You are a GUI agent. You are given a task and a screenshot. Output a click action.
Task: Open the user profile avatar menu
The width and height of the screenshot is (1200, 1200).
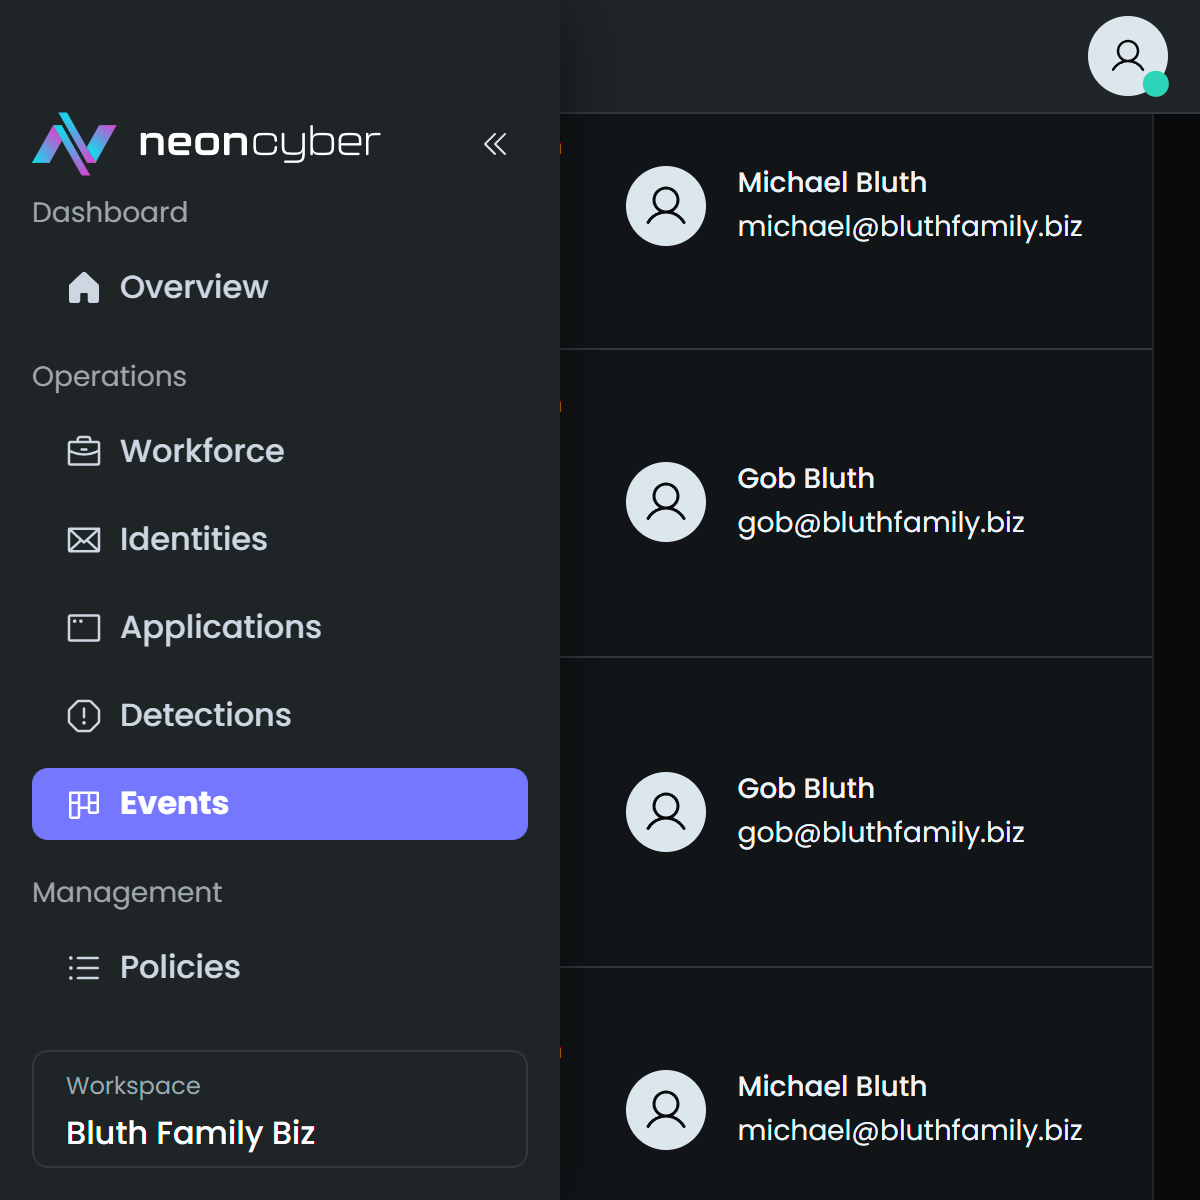click(1127, 56)
